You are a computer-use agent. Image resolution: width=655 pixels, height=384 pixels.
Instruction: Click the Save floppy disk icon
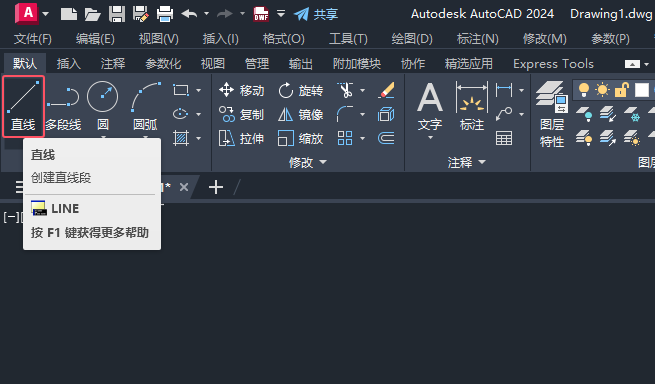[x=117, y=14]
